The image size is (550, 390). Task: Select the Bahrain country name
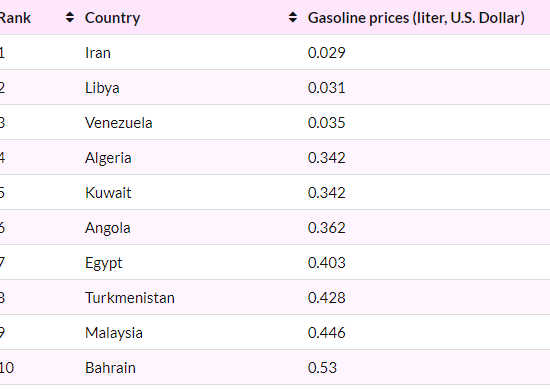point(110,368)
